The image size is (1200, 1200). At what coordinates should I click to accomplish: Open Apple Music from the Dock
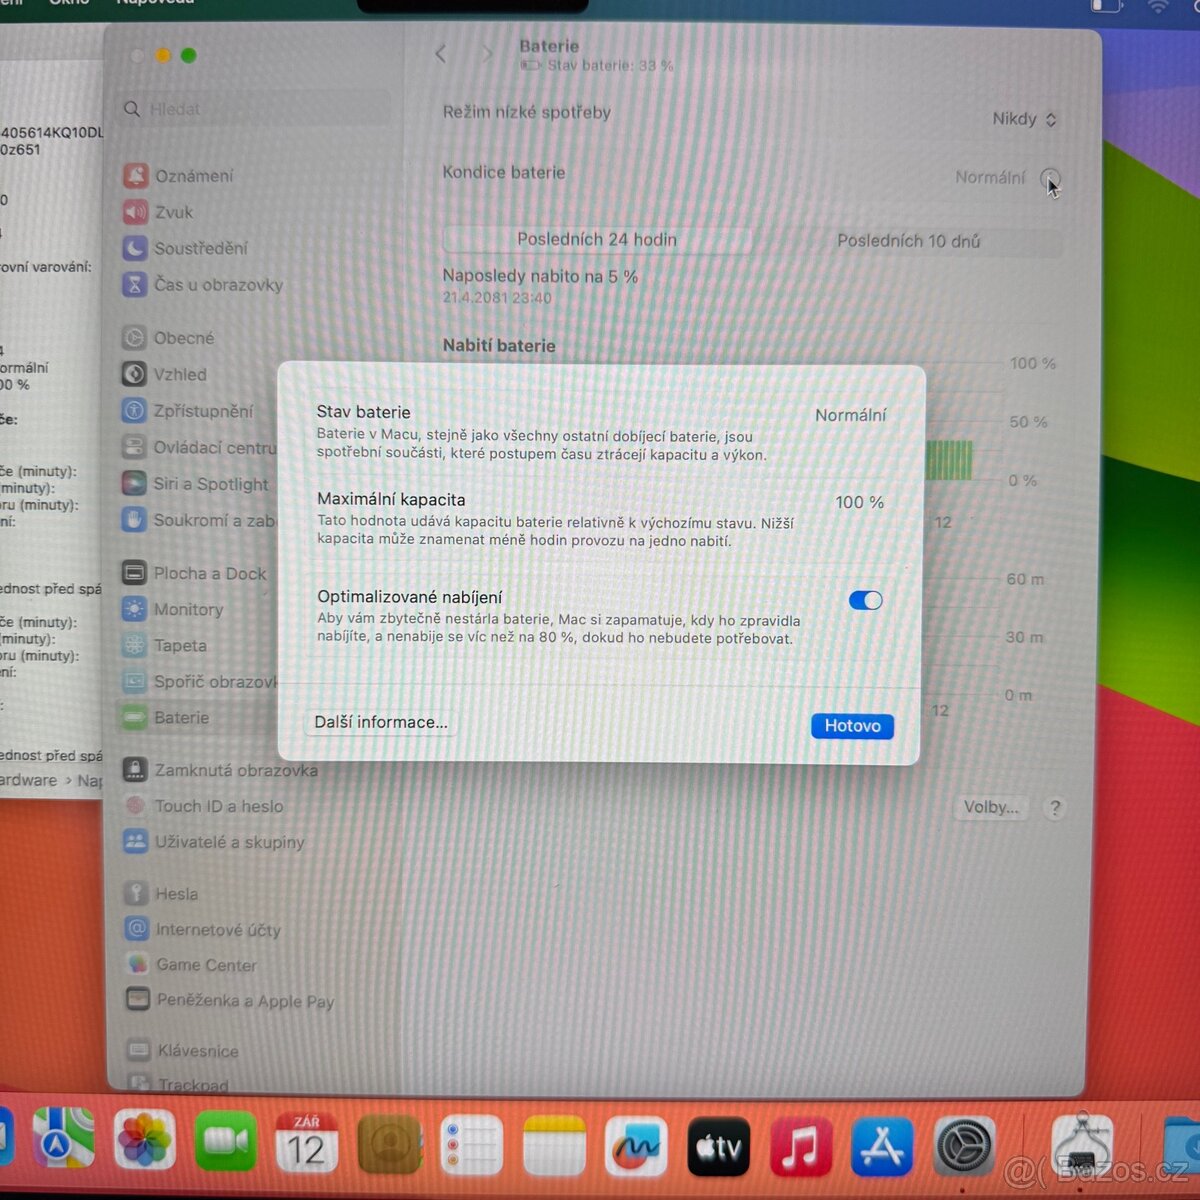coord(800,1145)
